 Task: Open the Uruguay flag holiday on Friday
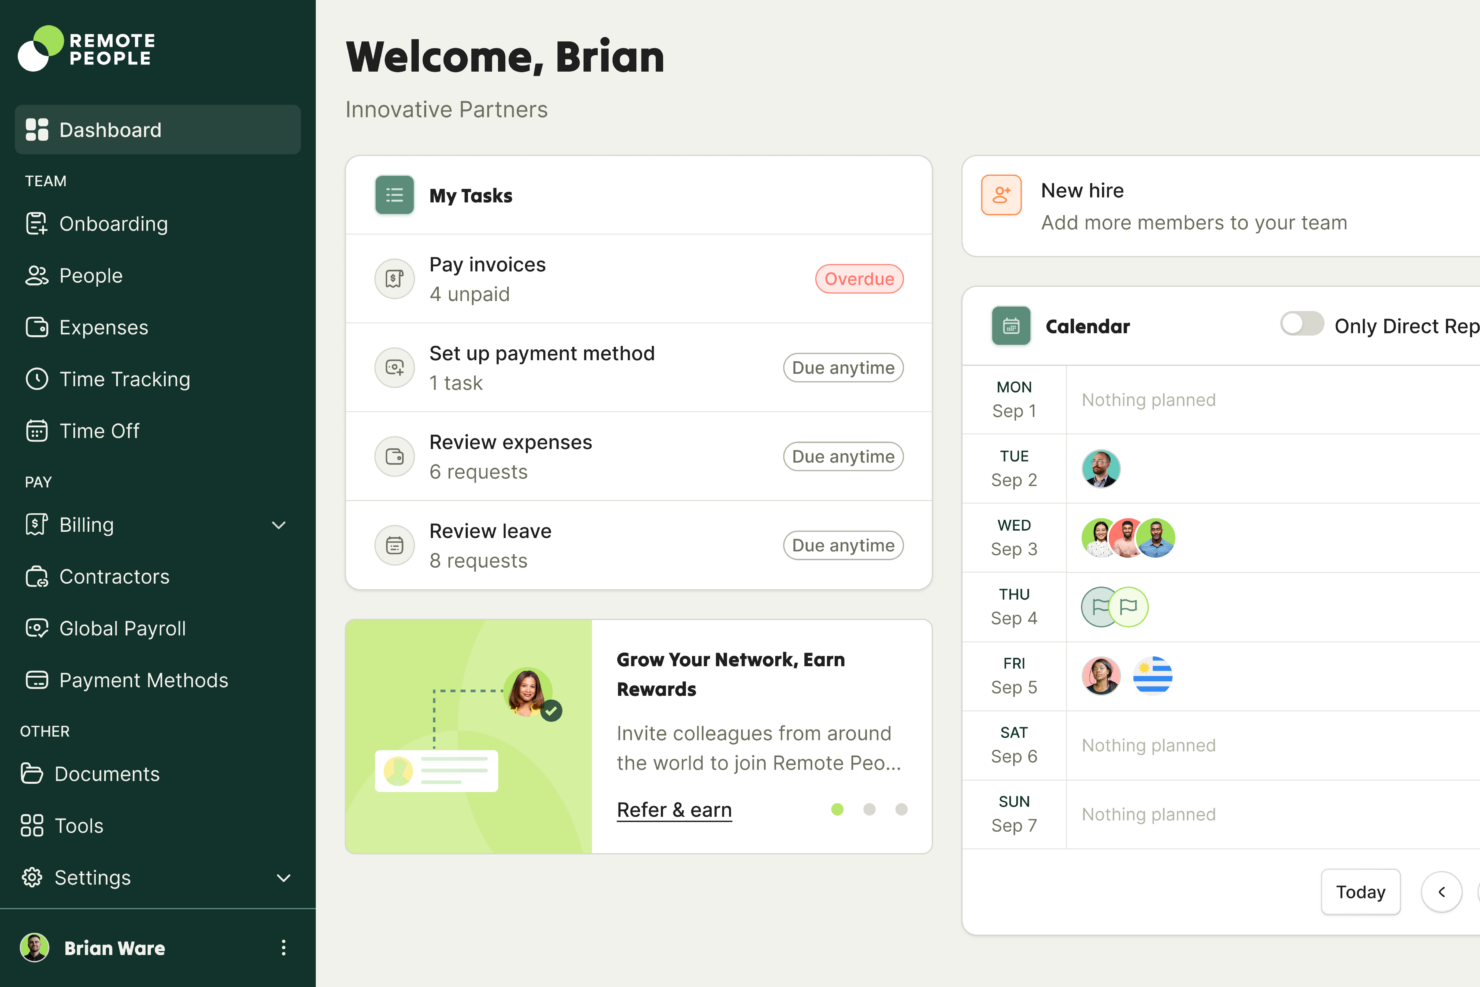pos(1152,676)
